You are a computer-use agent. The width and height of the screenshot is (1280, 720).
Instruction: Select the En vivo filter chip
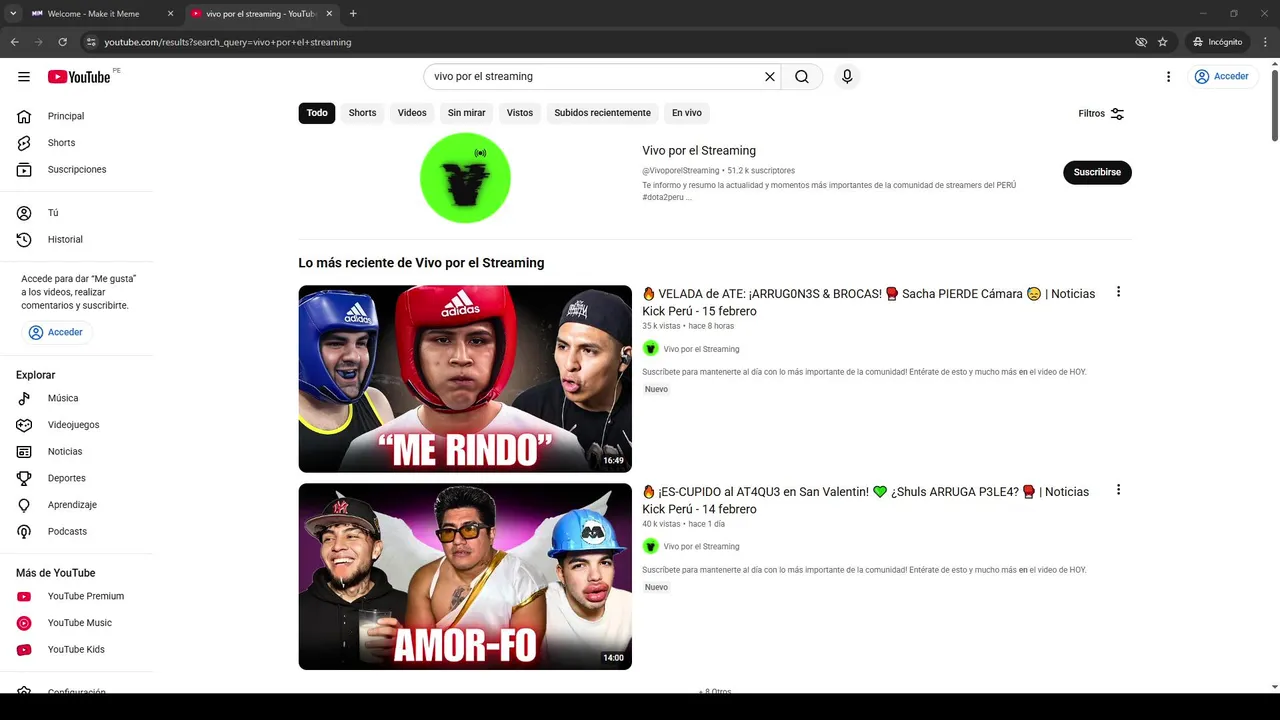click(686, 113)
